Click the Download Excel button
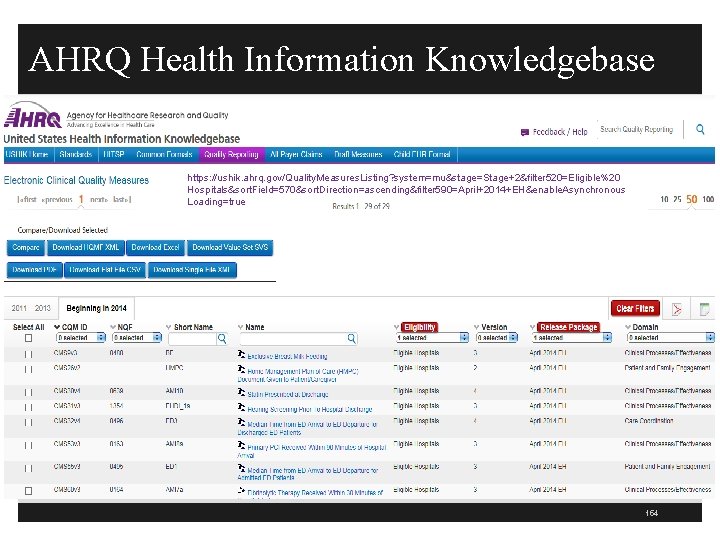This screenshot has width=720, height=540. click(x=156, y=248)
